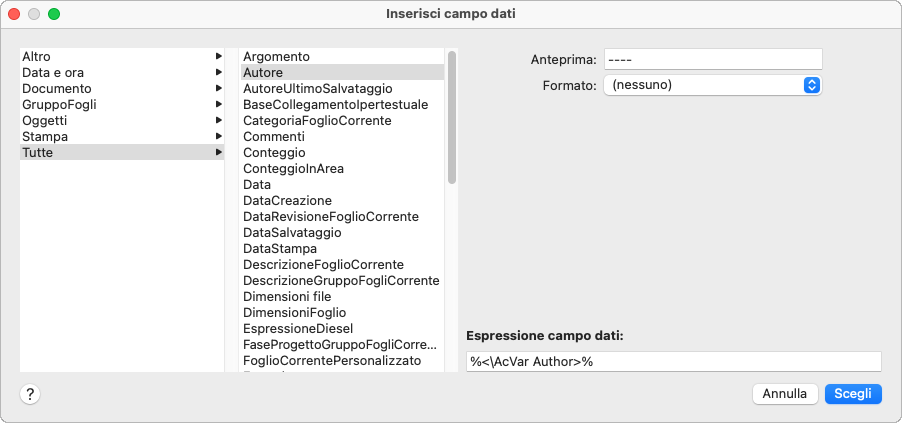
Task: Select the DimensioniFoglio field
Action: 294,312
